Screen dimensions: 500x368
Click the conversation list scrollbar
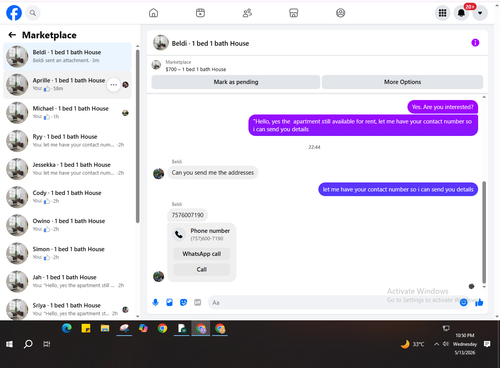coord(138,136)
